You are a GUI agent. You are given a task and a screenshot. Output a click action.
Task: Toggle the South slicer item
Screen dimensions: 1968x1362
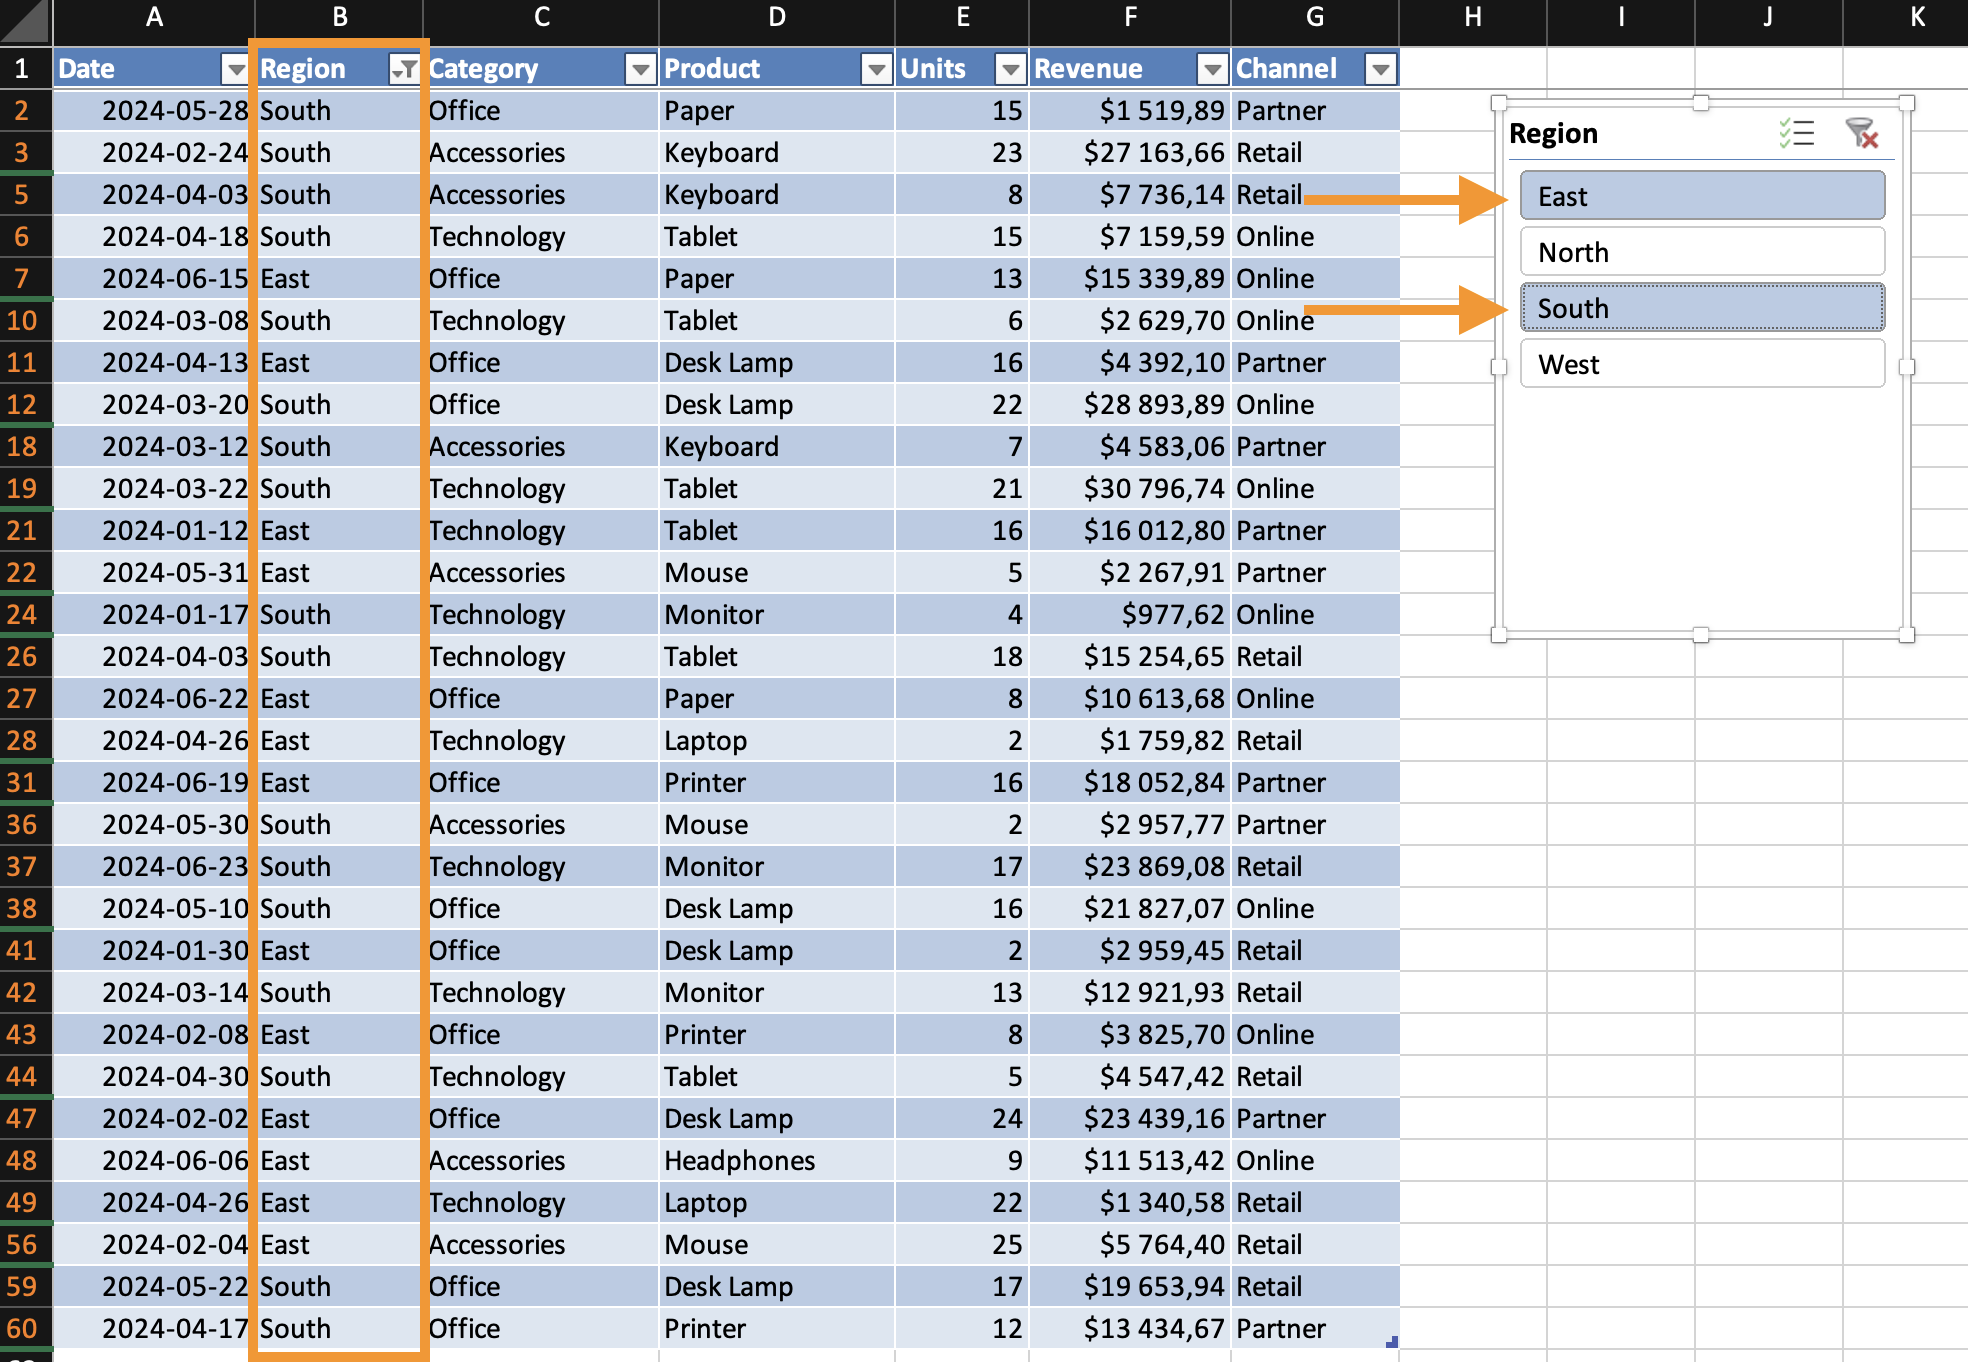coord(1702,308)
